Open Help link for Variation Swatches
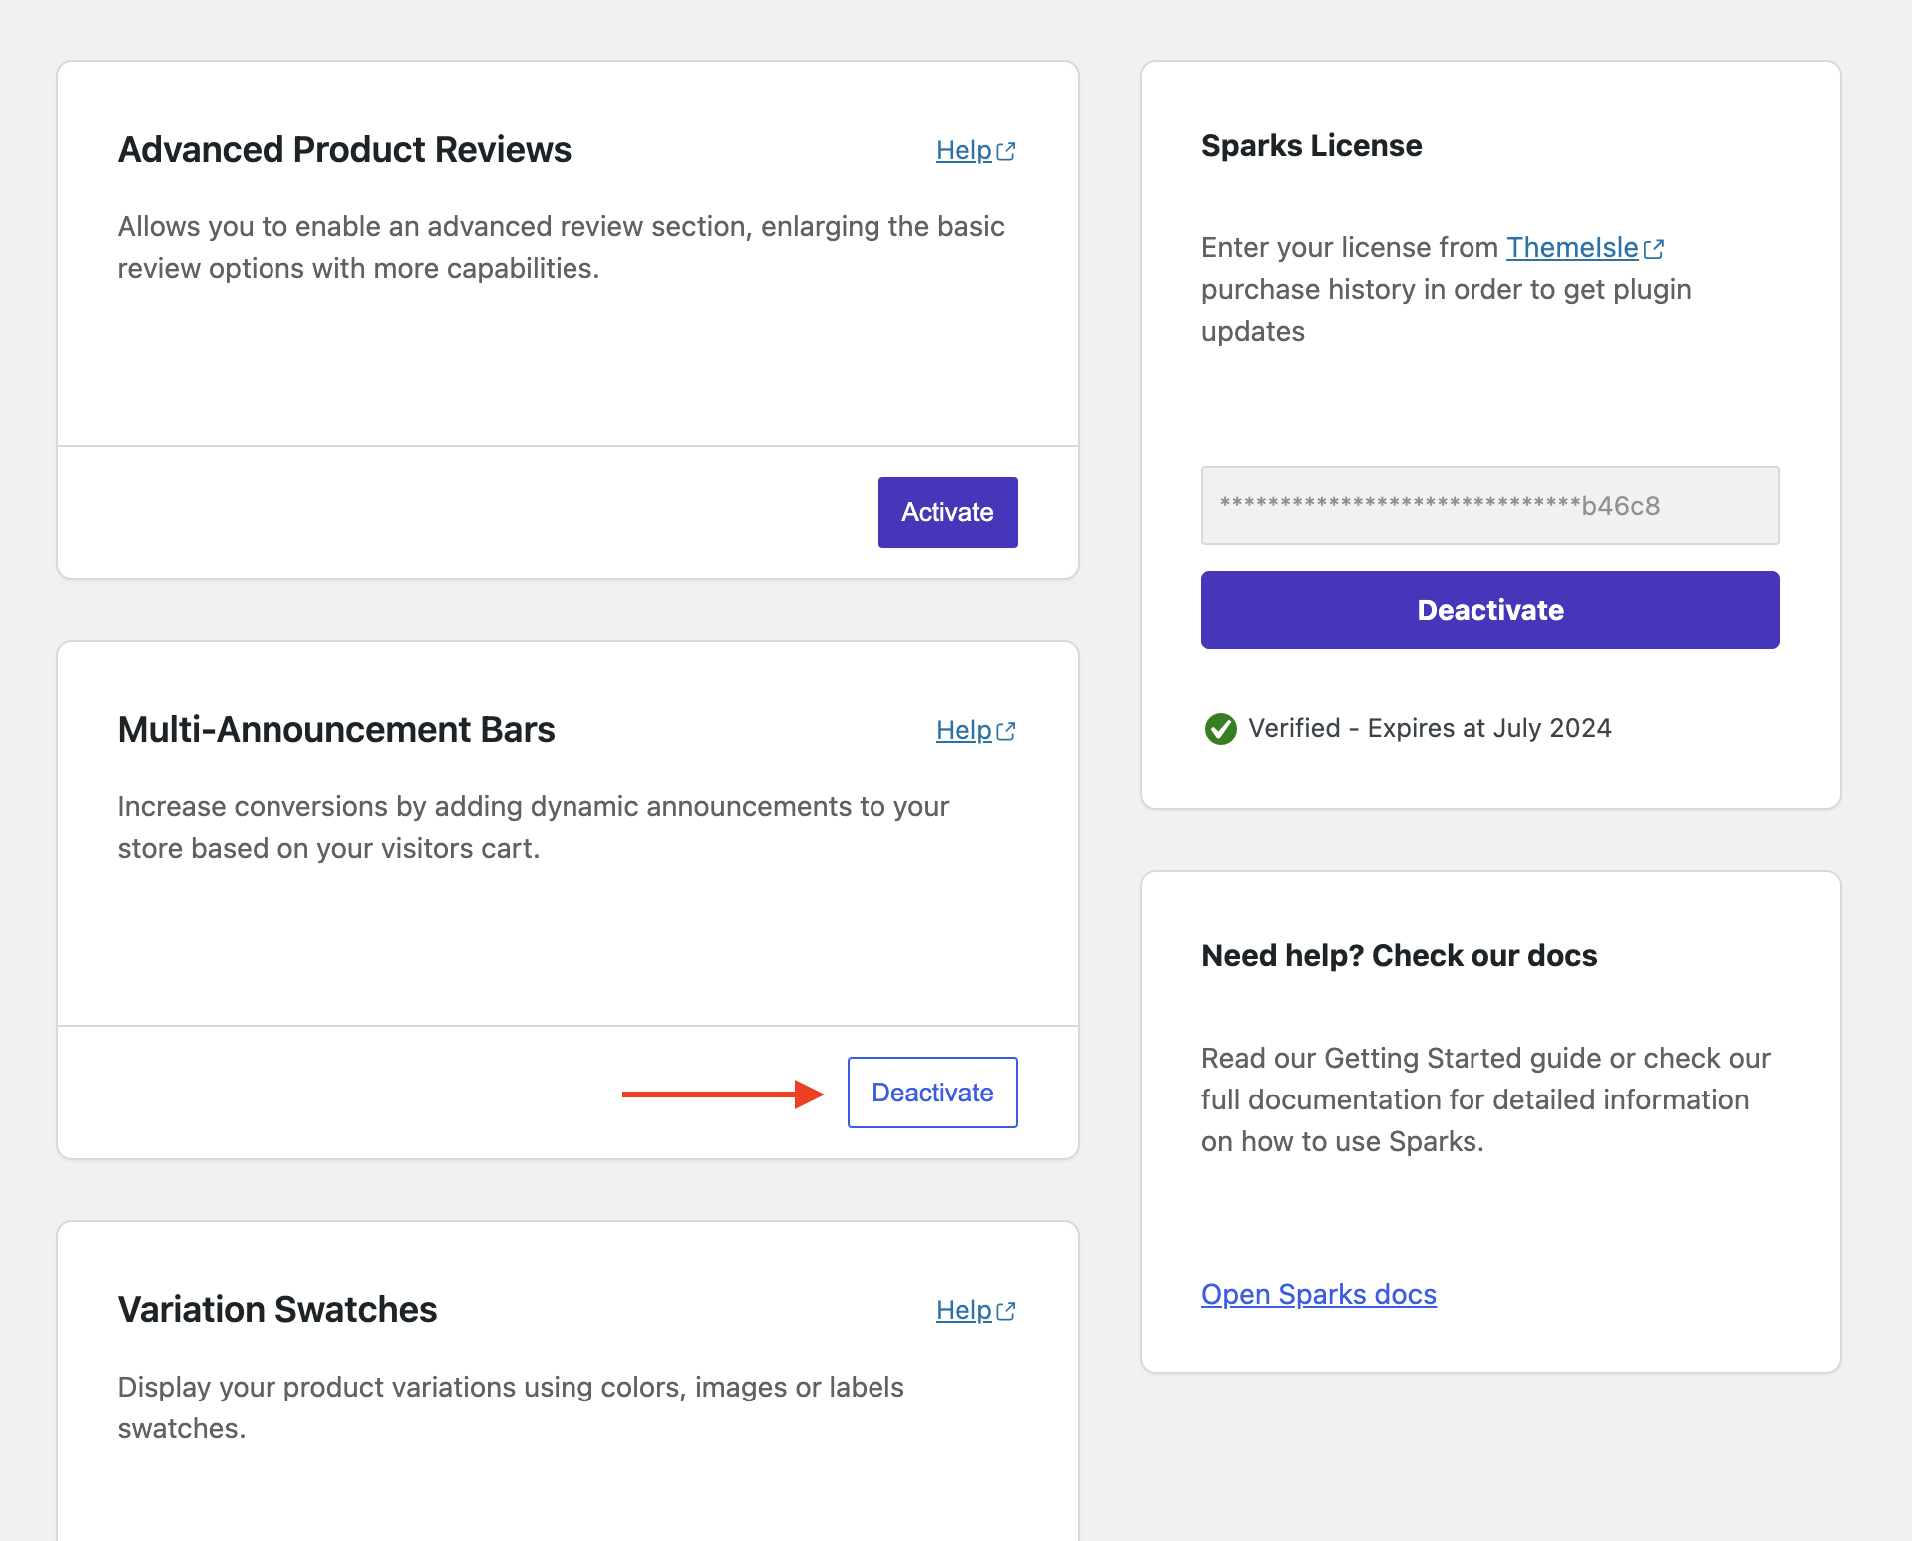The width and height of the screenshot is (1912, 1541). 975,1310
